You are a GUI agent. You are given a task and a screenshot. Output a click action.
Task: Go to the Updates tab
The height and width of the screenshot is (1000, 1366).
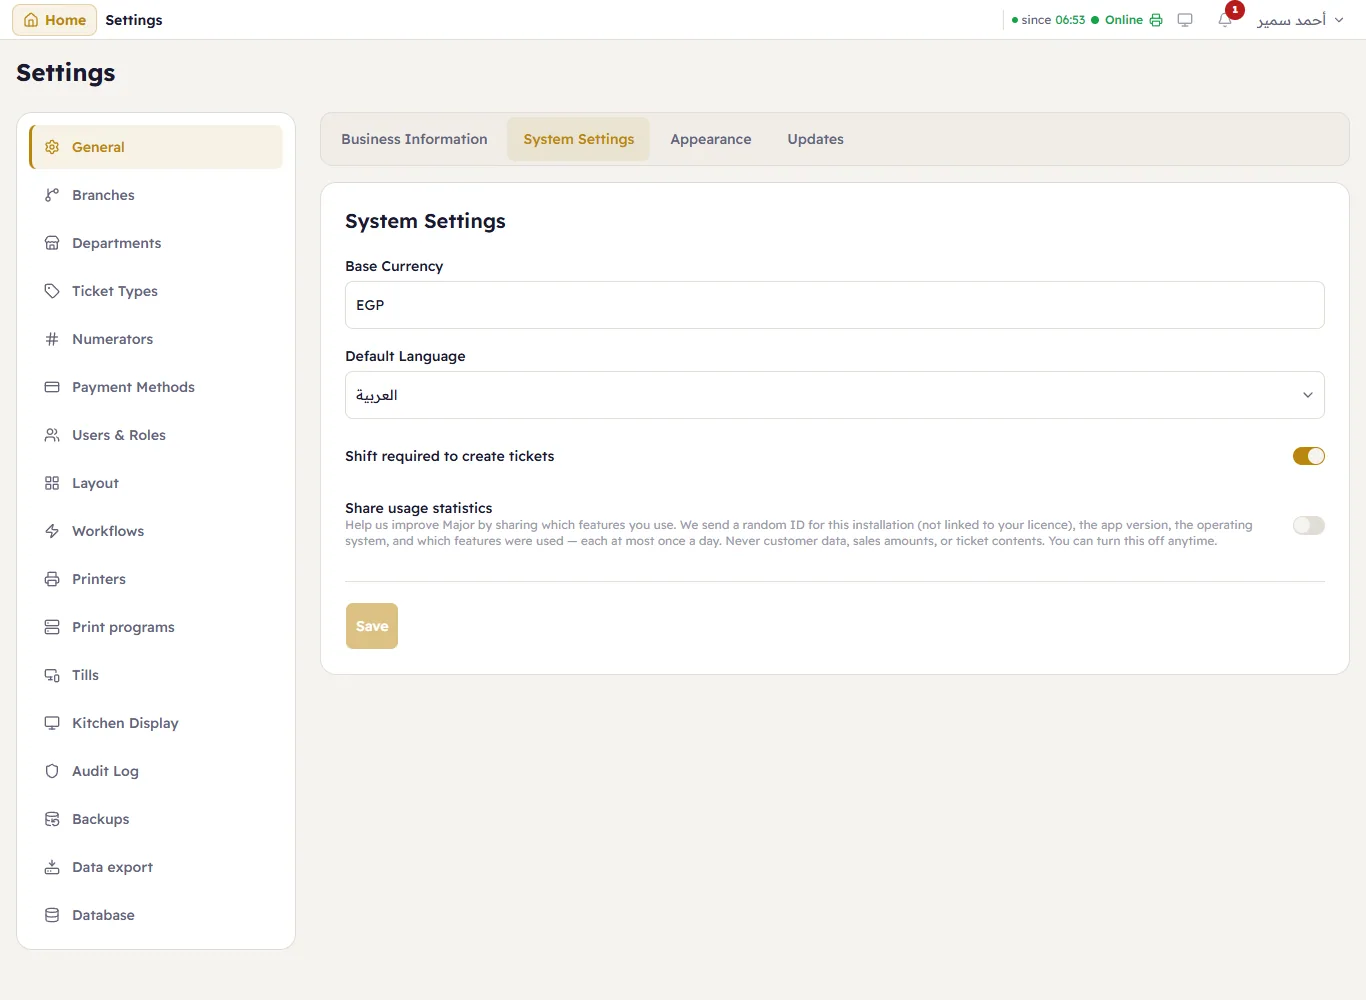tap(816, 139)
